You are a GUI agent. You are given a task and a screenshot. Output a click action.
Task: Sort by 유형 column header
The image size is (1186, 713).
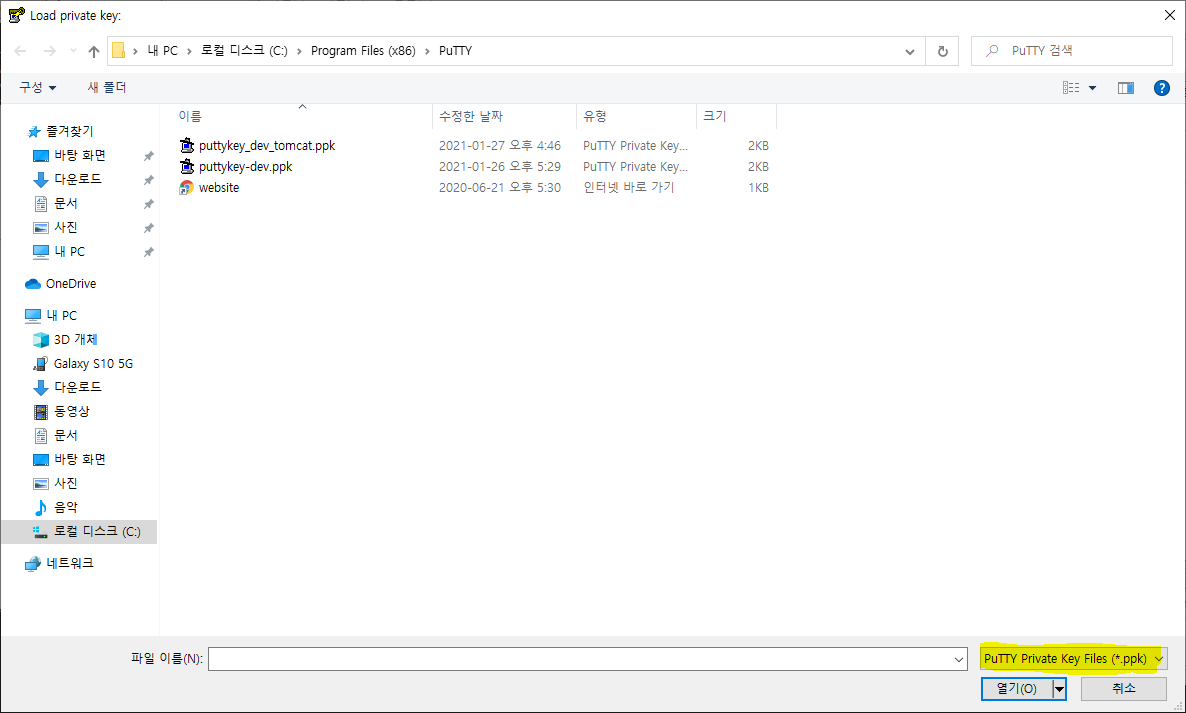[x=636, y=116]
